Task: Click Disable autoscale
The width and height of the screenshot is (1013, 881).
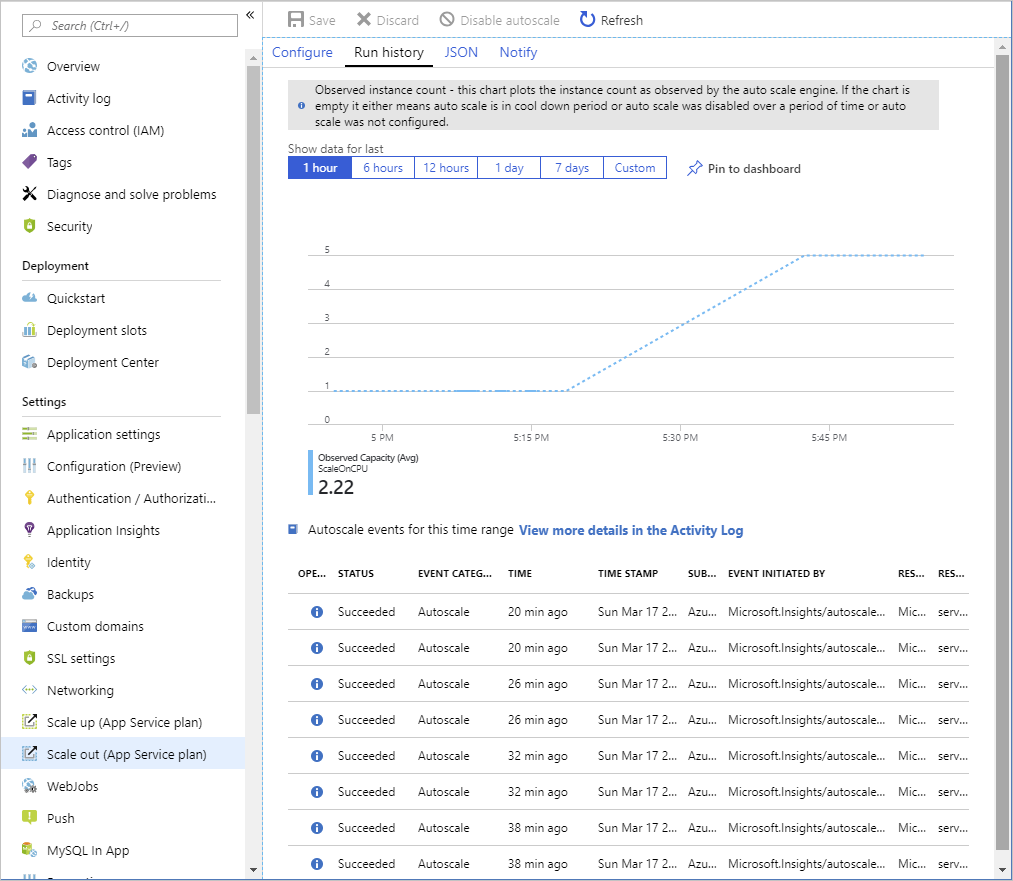Action: 499,20
